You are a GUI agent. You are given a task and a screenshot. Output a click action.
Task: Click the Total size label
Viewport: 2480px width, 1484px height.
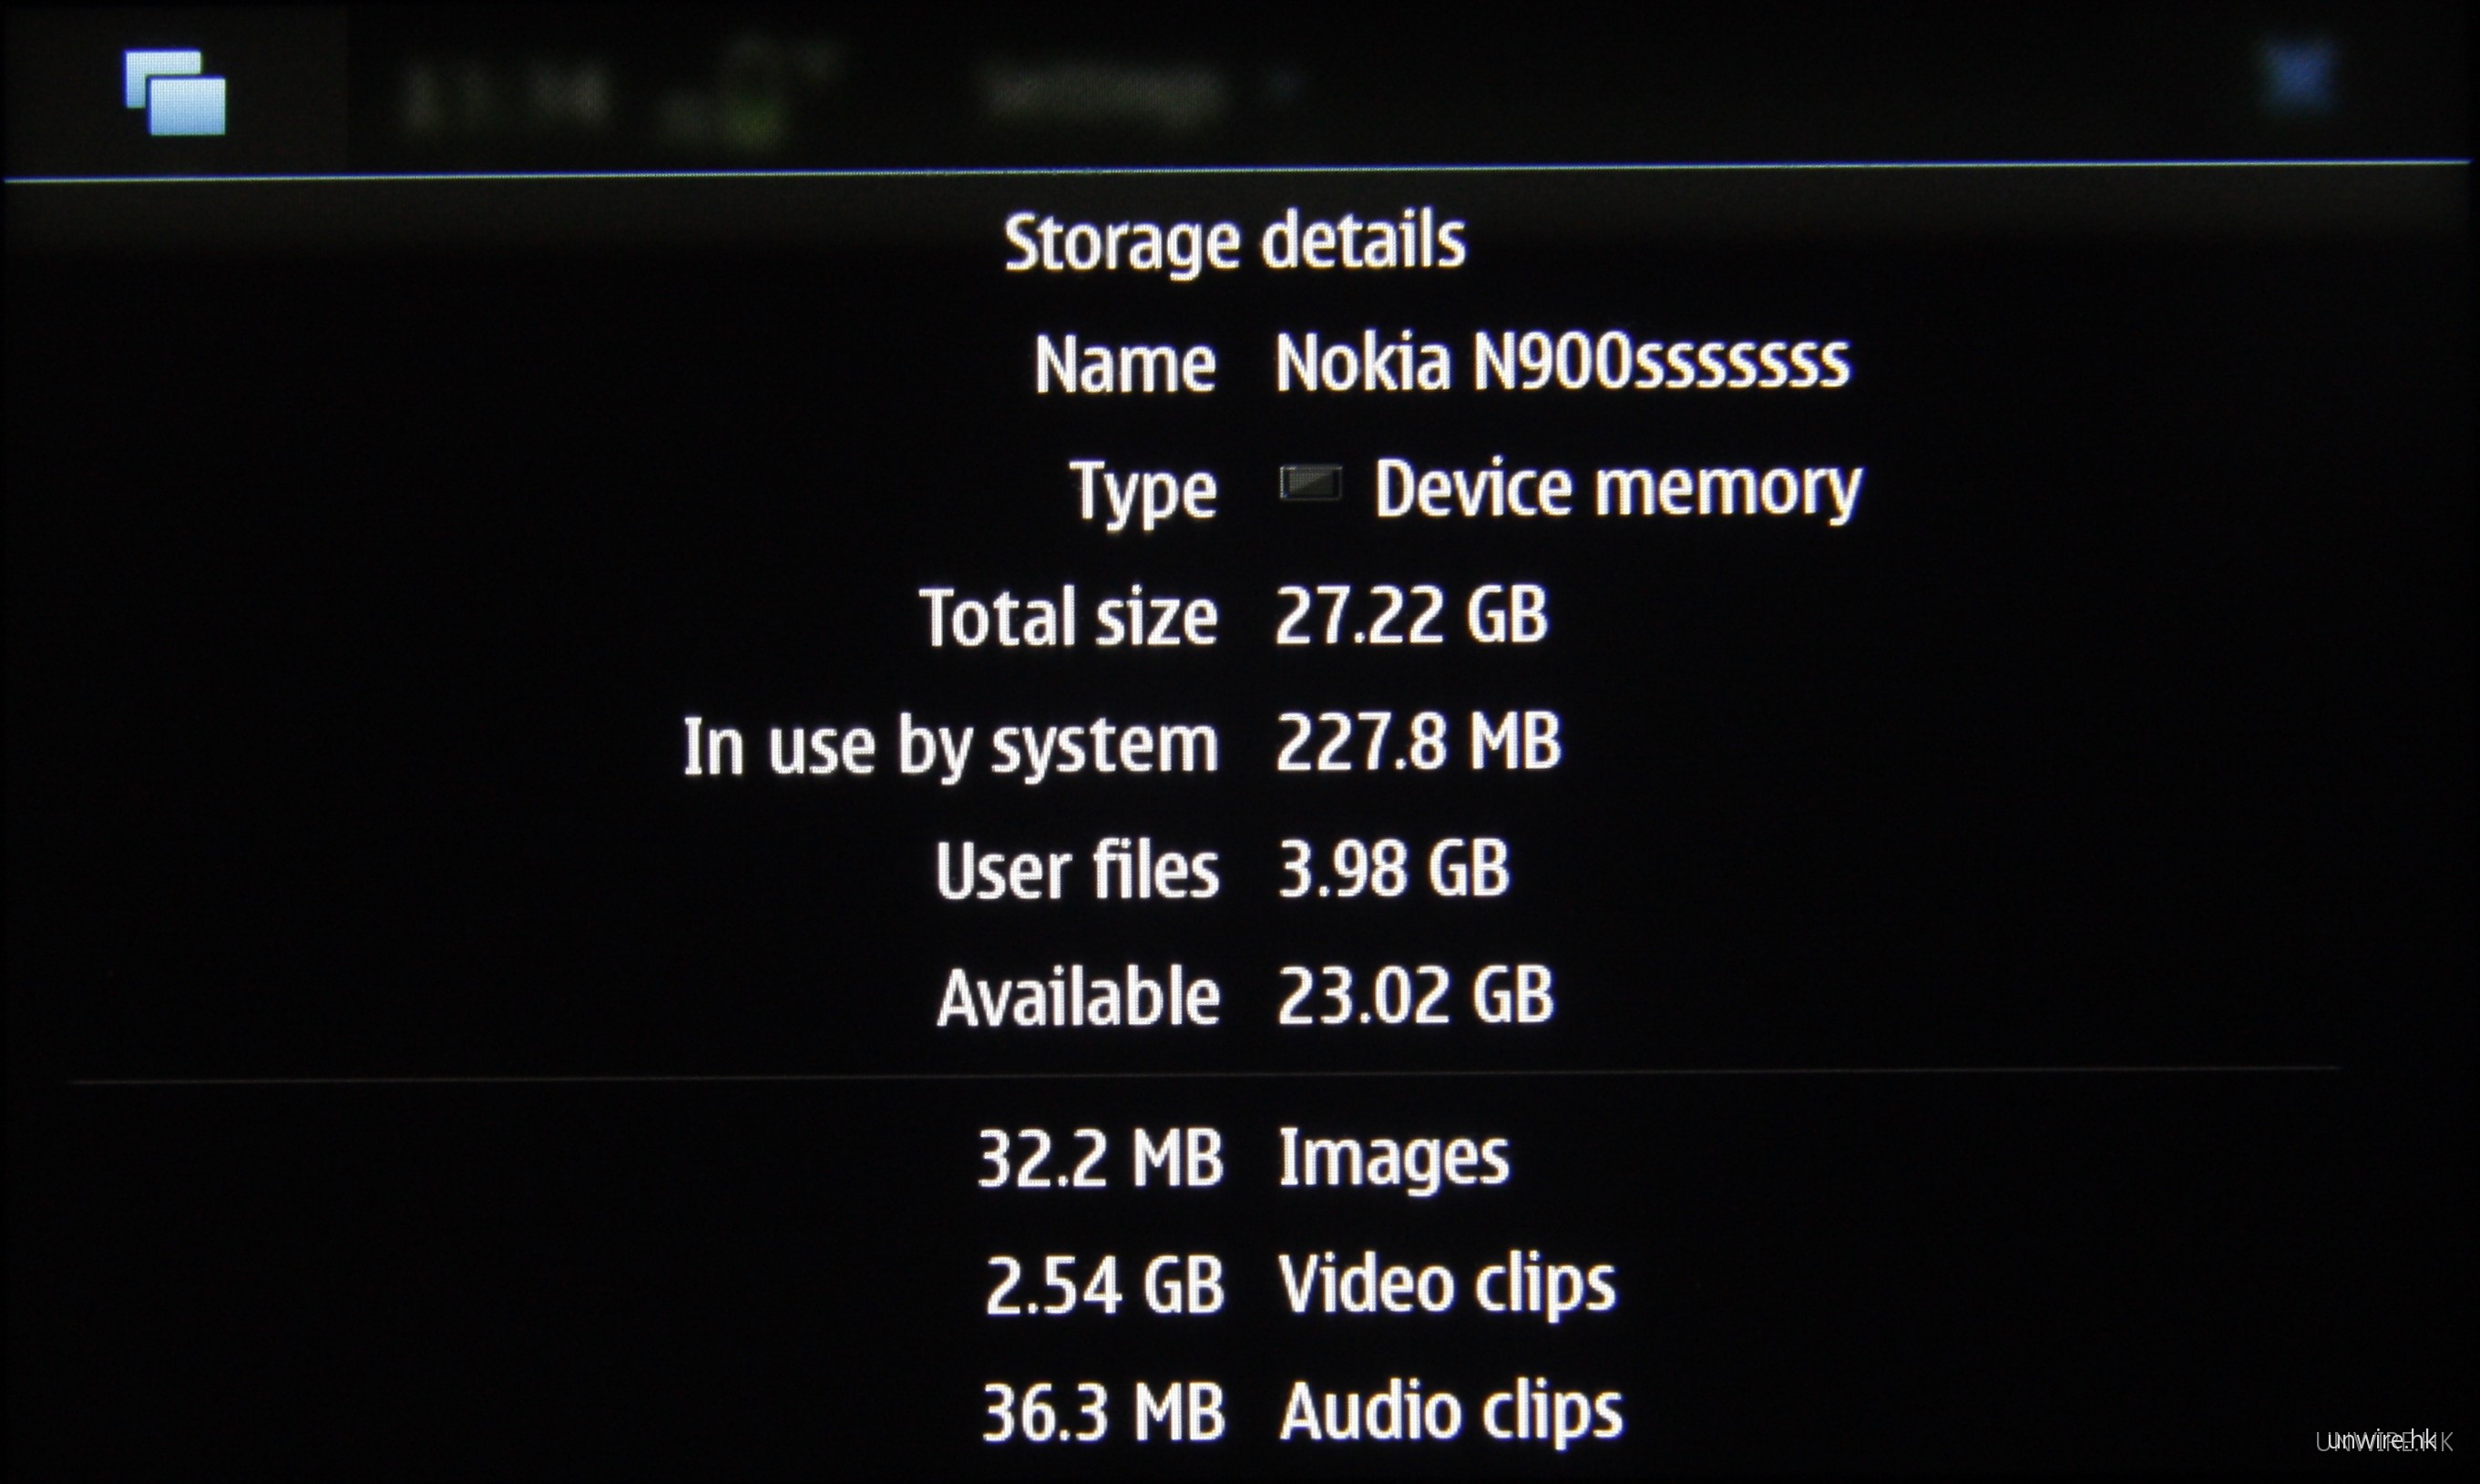[x=1068, y=617]
